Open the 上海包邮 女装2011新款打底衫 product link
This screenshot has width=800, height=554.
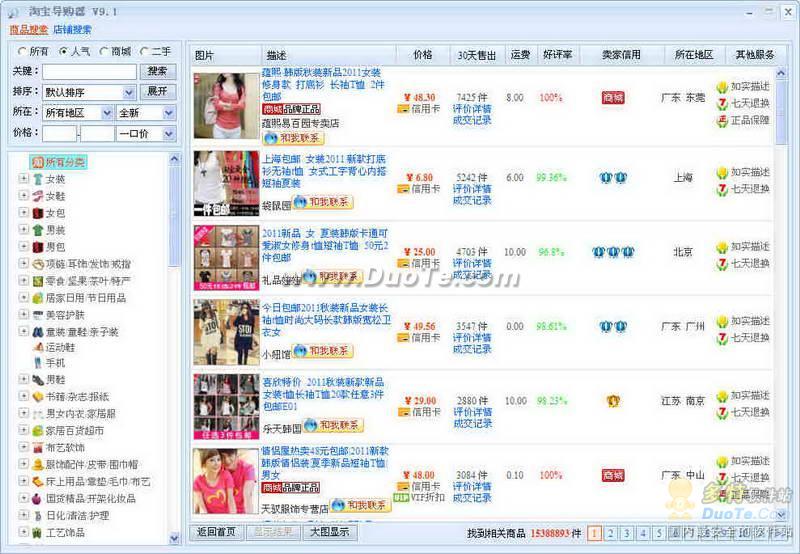tap(324, 171)
